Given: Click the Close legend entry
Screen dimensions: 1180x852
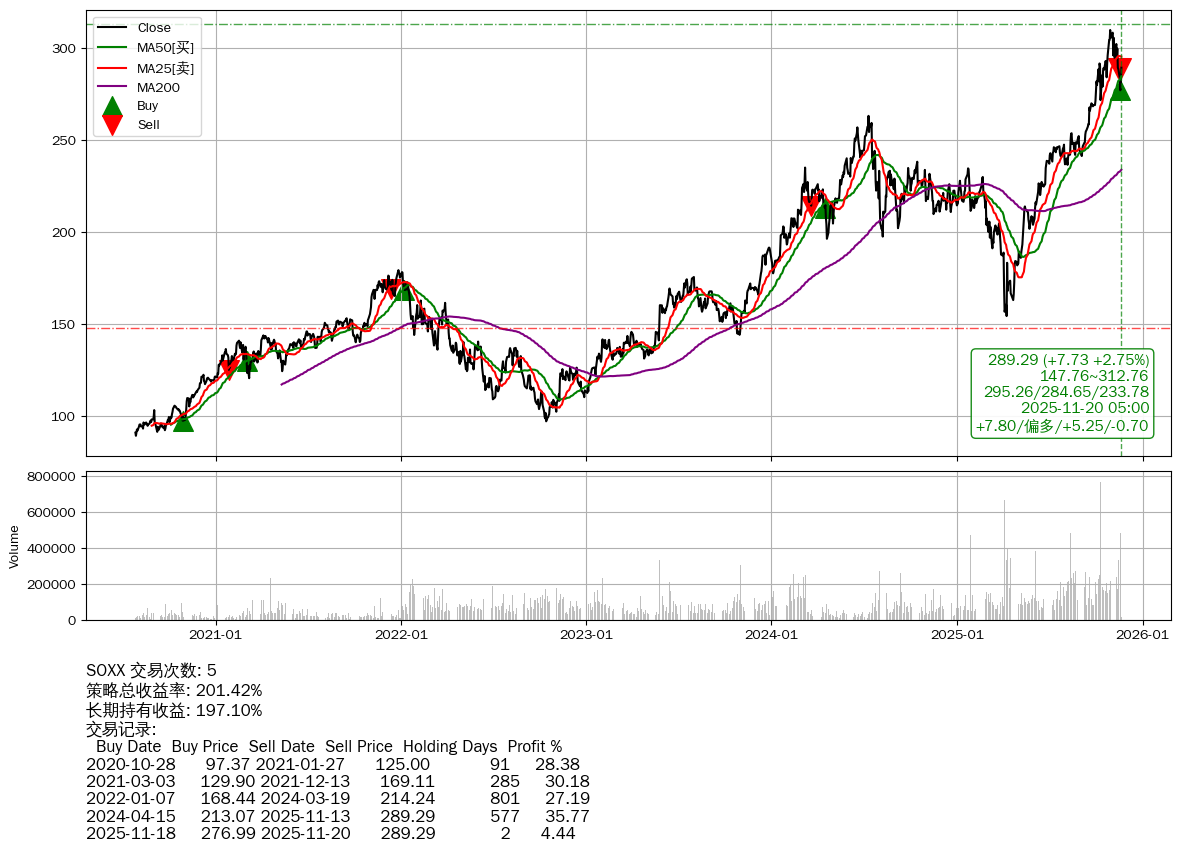Looking at the screenshot, I should 153,28.
